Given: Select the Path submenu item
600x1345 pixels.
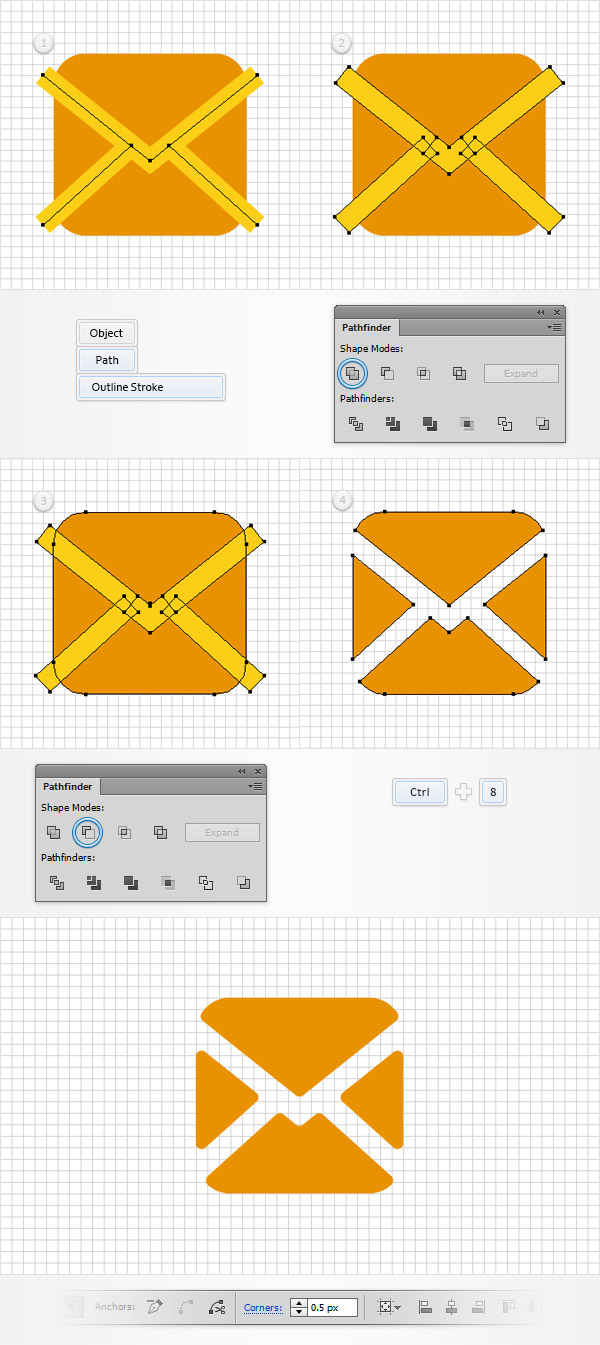Looking at the screenshot, I should click(107, 360).
